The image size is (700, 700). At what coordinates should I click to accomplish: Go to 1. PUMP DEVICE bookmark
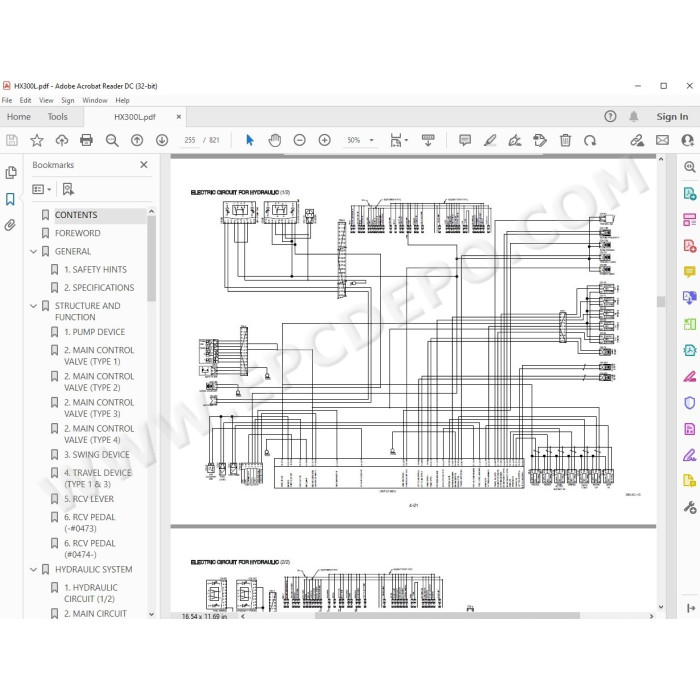pos(94,332)
